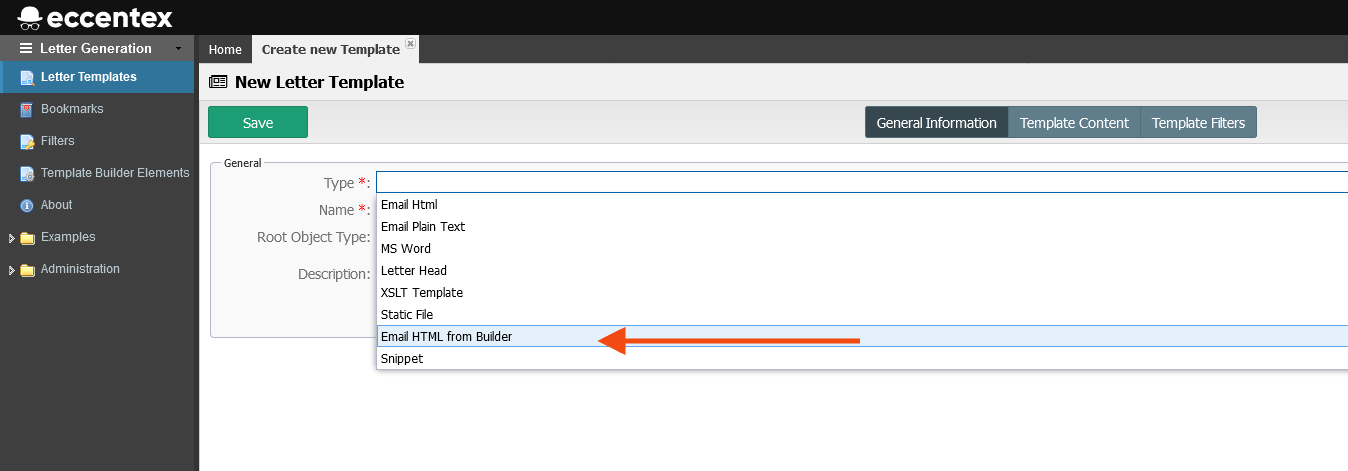
Task: Open the Bookmarks icon in sidebar
Action: pos(27,109)
